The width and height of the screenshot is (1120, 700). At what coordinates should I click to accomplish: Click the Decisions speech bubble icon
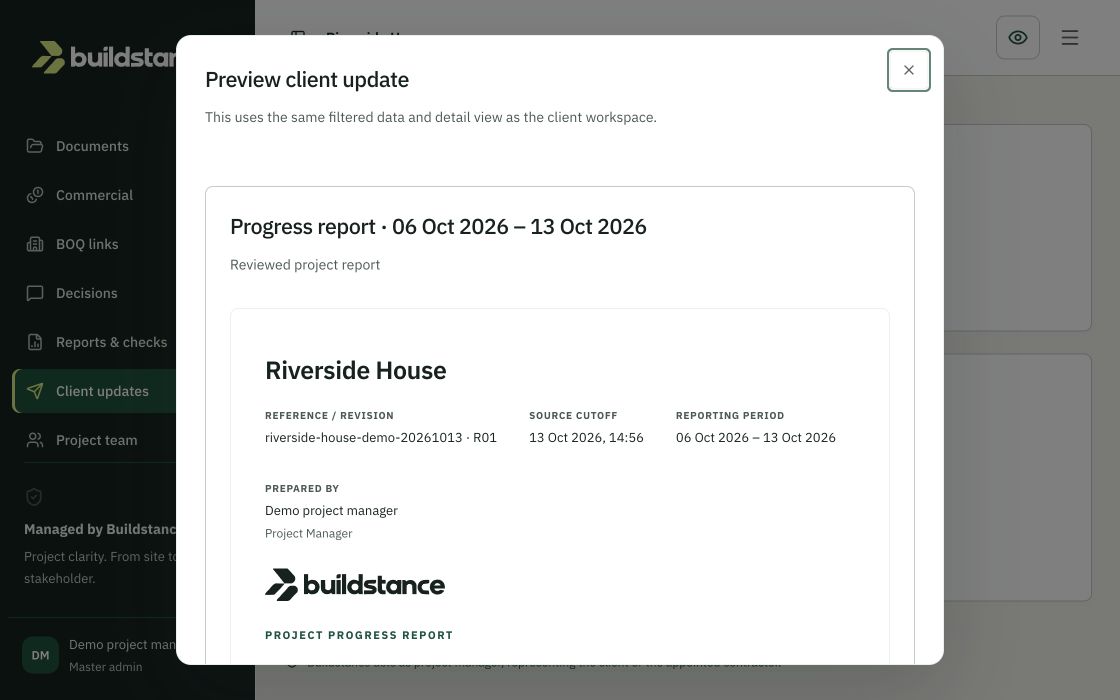click(35, 293)
